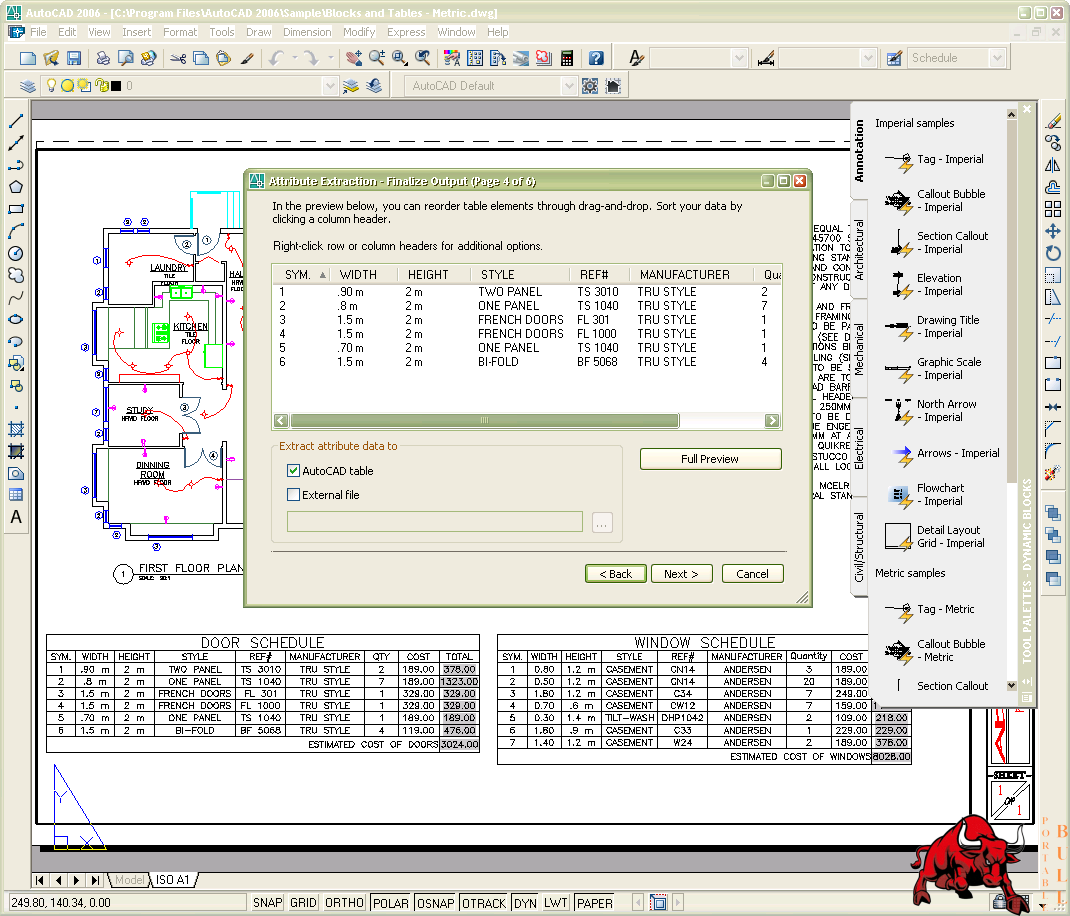Image resolution: width=1070 pixels, height=916 pixels.
Task: Click the Undo arrow icon
Action: click(276, 58)
